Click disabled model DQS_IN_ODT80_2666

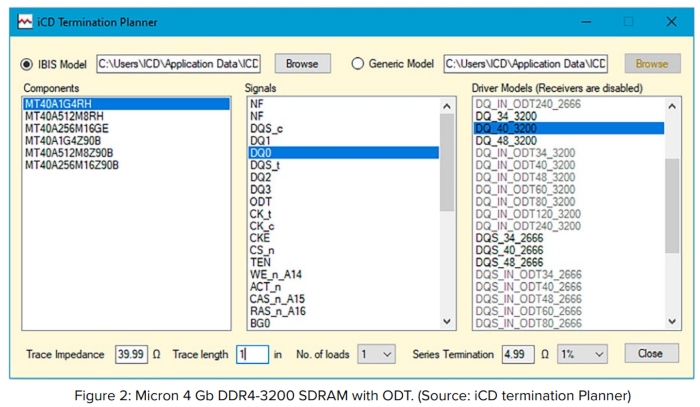click(569, 323)
